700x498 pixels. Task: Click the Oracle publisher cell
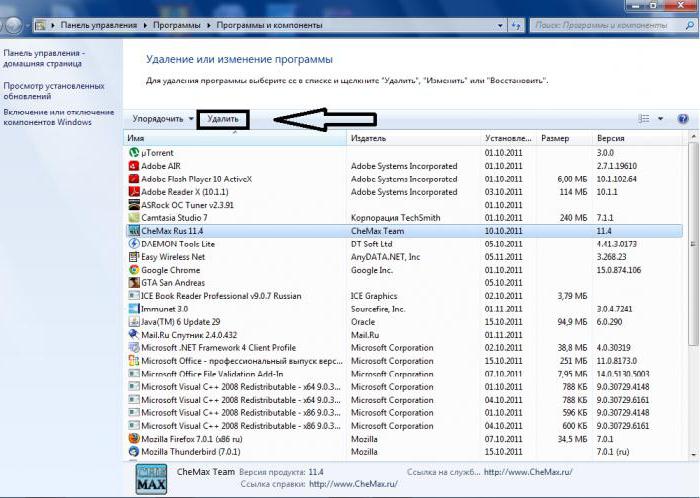pos(363,322)
